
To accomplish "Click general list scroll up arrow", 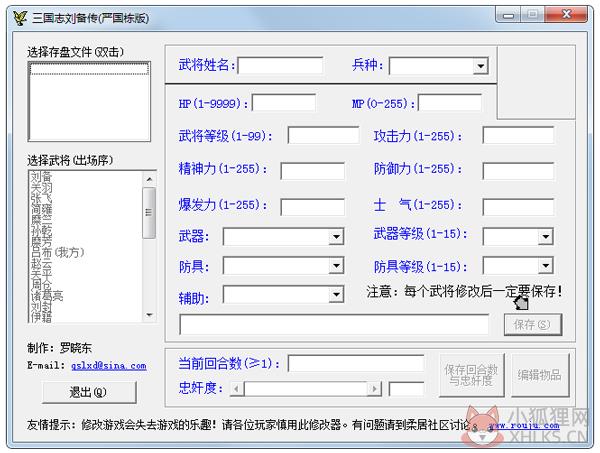I will [149, 179].
